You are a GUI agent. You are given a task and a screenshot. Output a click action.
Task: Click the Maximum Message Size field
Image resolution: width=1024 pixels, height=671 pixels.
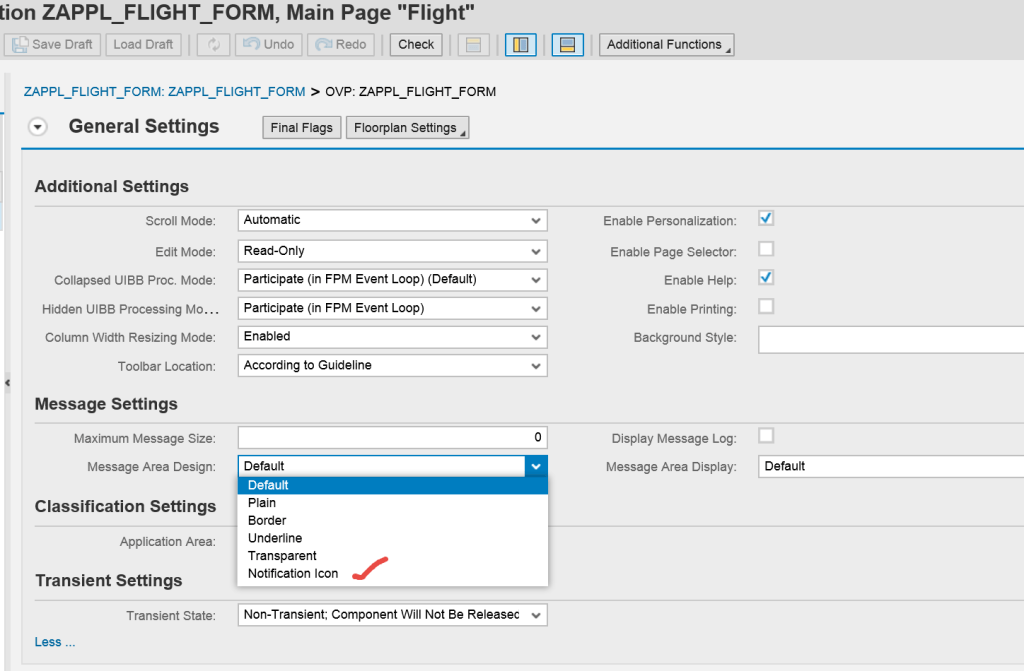(x=392, y=437)
